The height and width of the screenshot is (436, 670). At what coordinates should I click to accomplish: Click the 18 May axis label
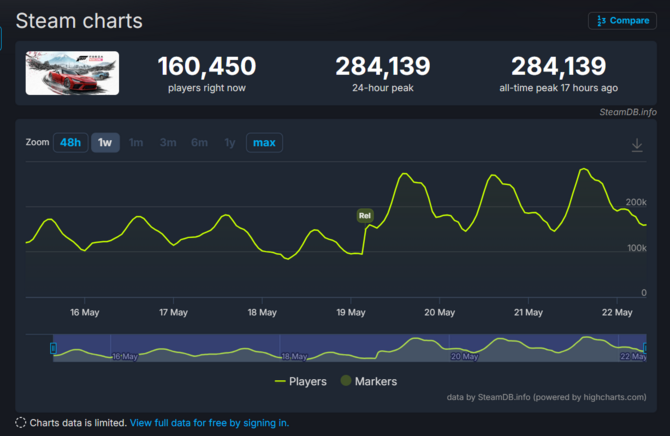coord(262,312)
